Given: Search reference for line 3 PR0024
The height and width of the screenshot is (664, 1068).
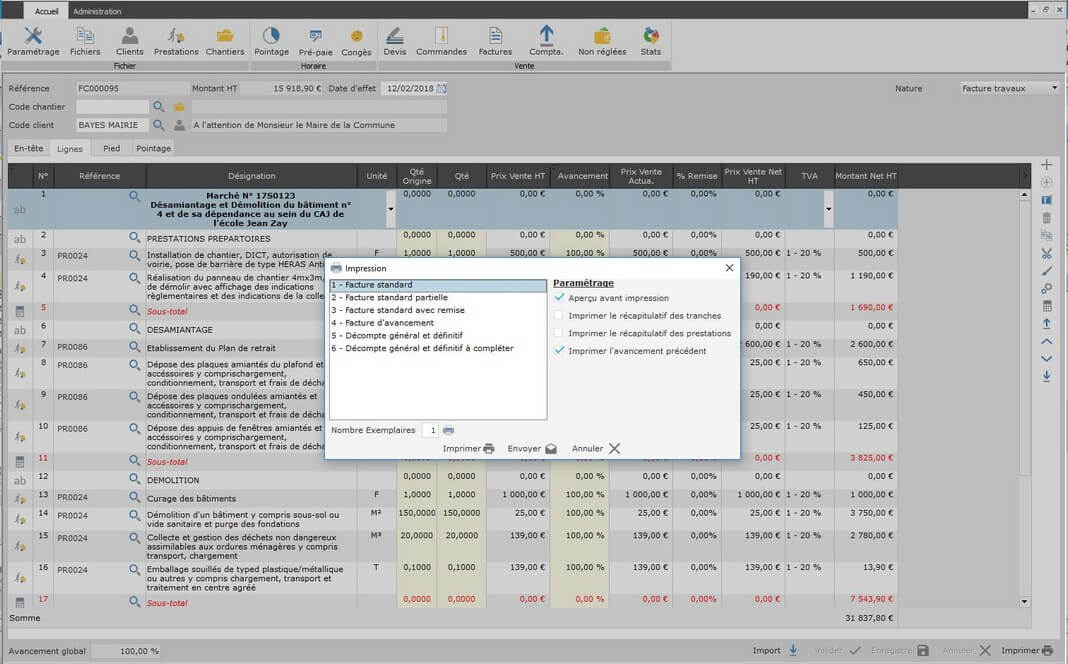Looking at the screenshot, I should (x=134, y=255).
